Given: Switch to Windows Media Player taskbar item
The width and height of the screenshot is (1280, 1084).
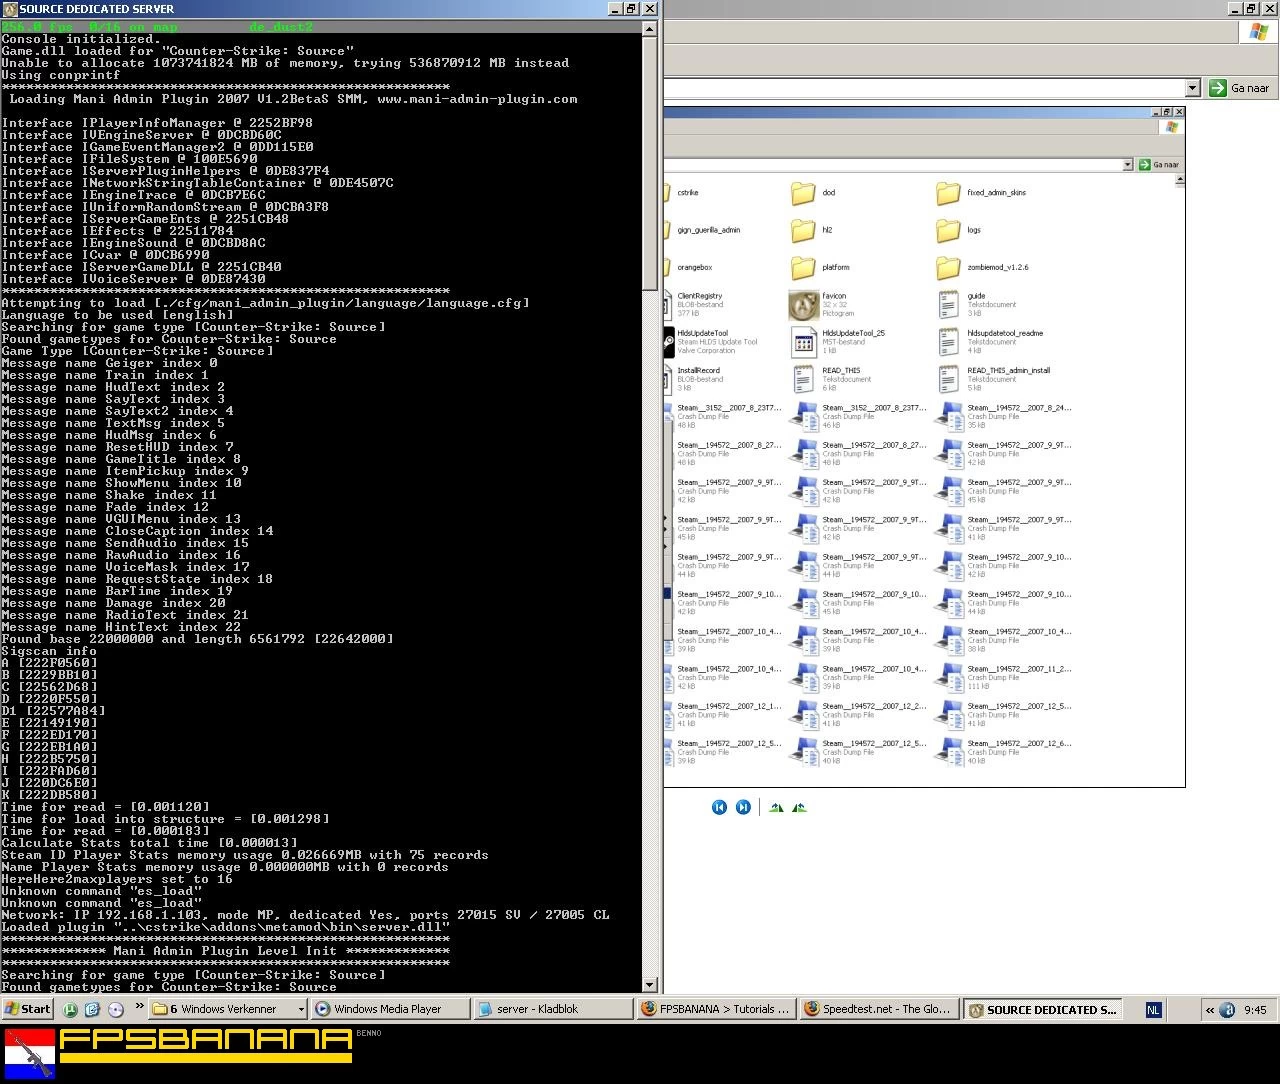Looking at the screenshot, I should (389, 1009).
